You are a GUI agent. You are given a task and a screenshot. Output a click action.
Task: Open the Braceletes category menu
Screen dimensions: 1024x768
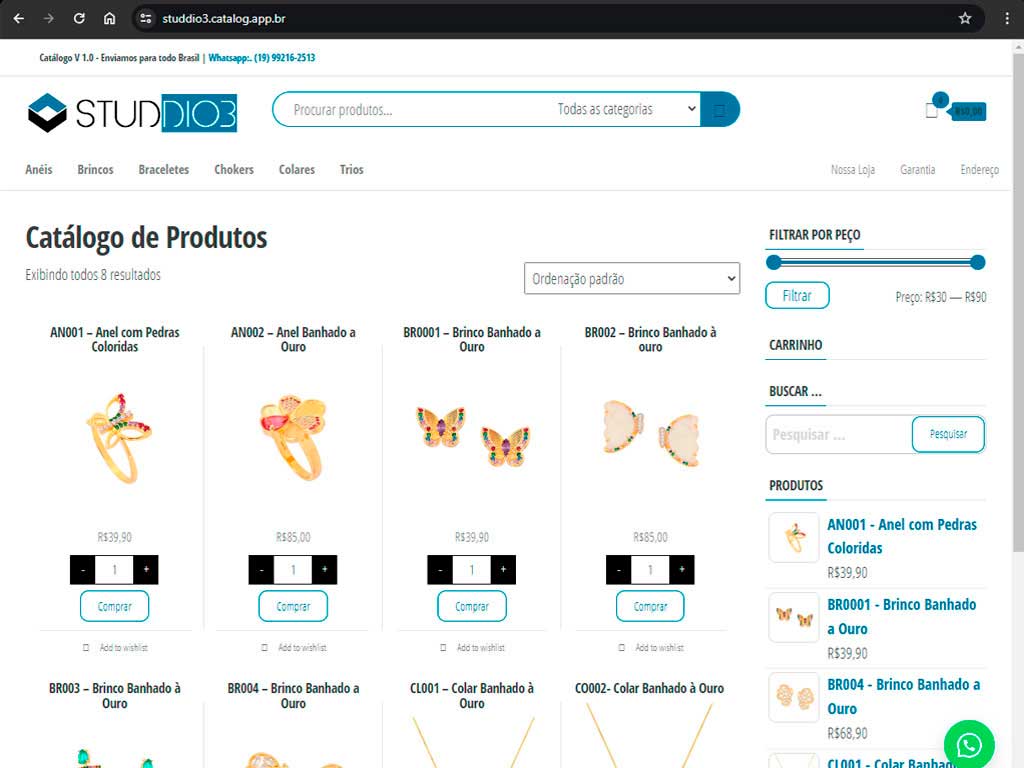click(164, 170)
